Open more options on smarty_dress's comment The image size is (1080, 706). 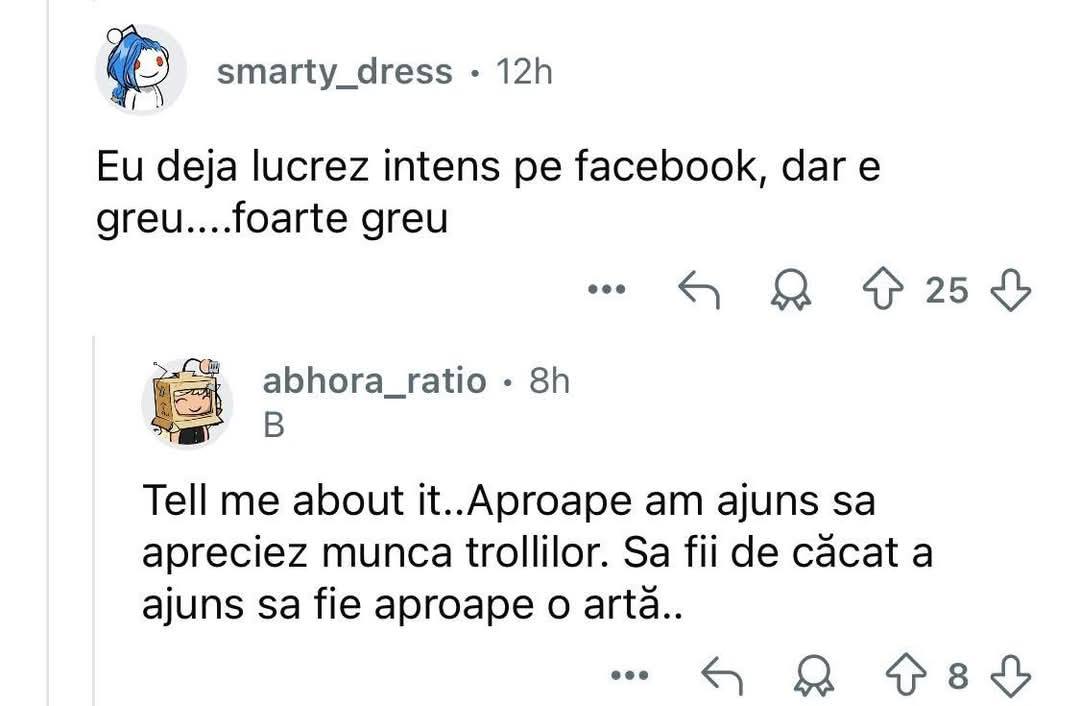(x=606, y=291)
